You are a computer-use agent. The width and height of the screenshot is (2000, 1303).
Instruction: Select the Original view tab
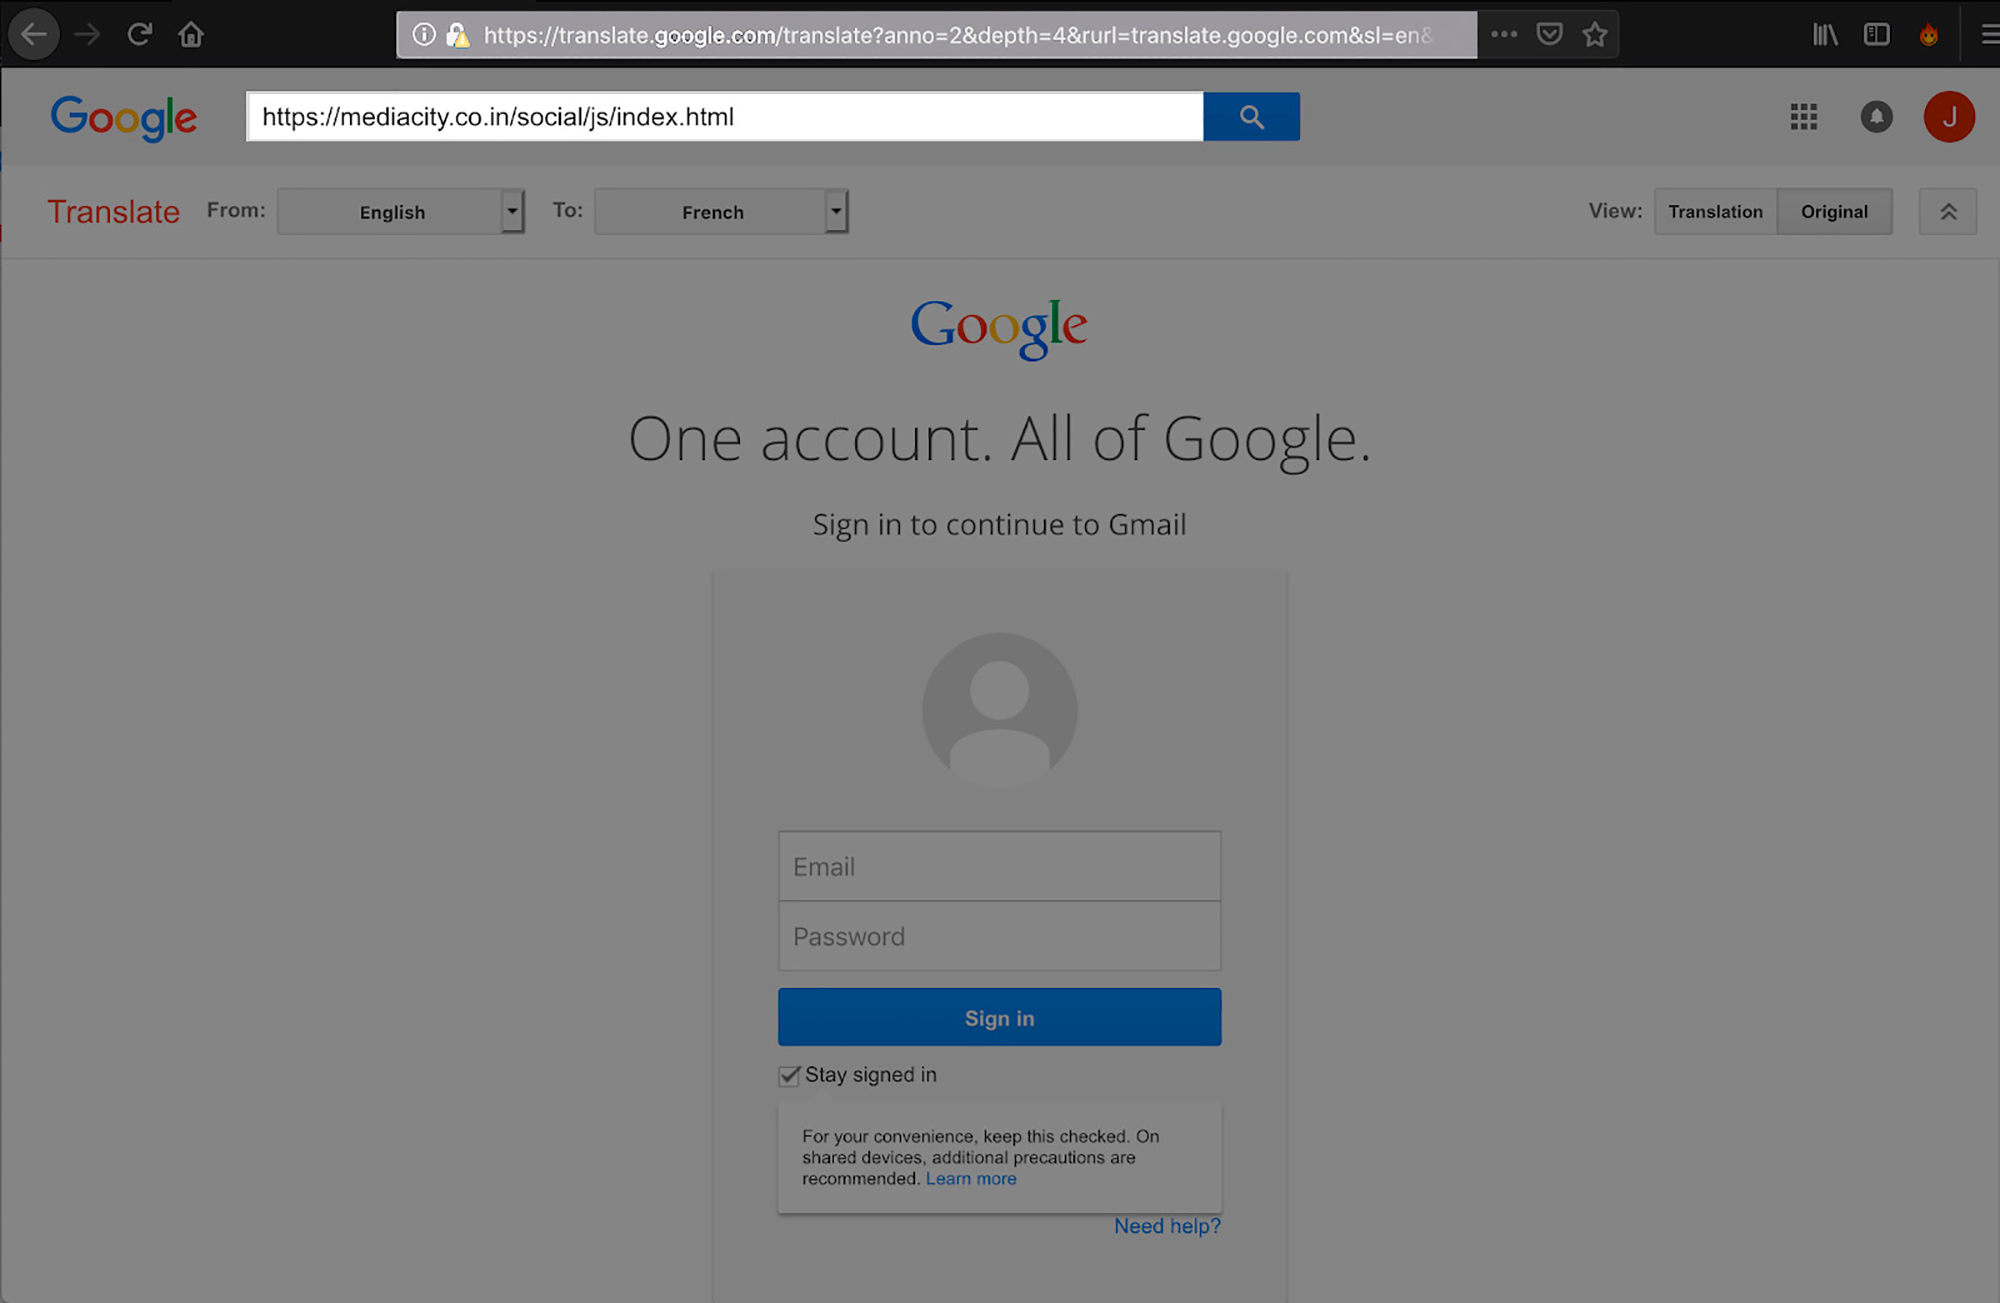pos(1832,210)
